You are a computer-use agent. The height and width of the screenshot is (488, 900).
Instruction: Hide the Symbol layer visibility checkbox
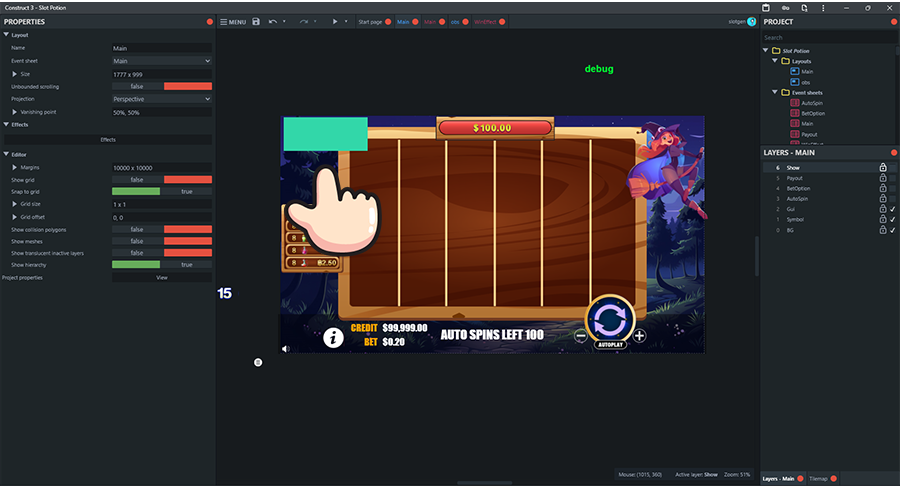[893, 219]
